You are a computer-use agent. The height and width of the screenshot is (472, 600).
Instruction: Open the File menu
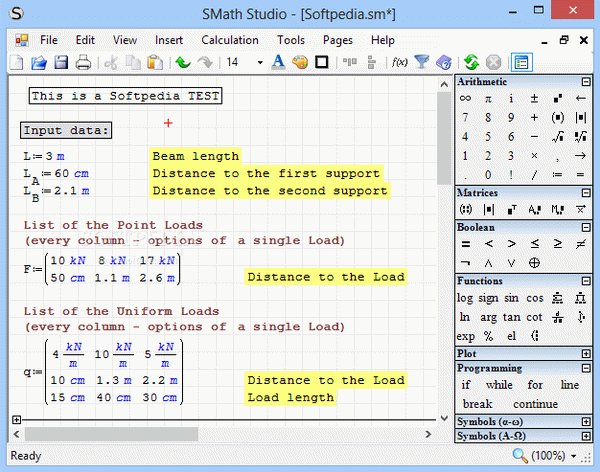coord(49,40)
